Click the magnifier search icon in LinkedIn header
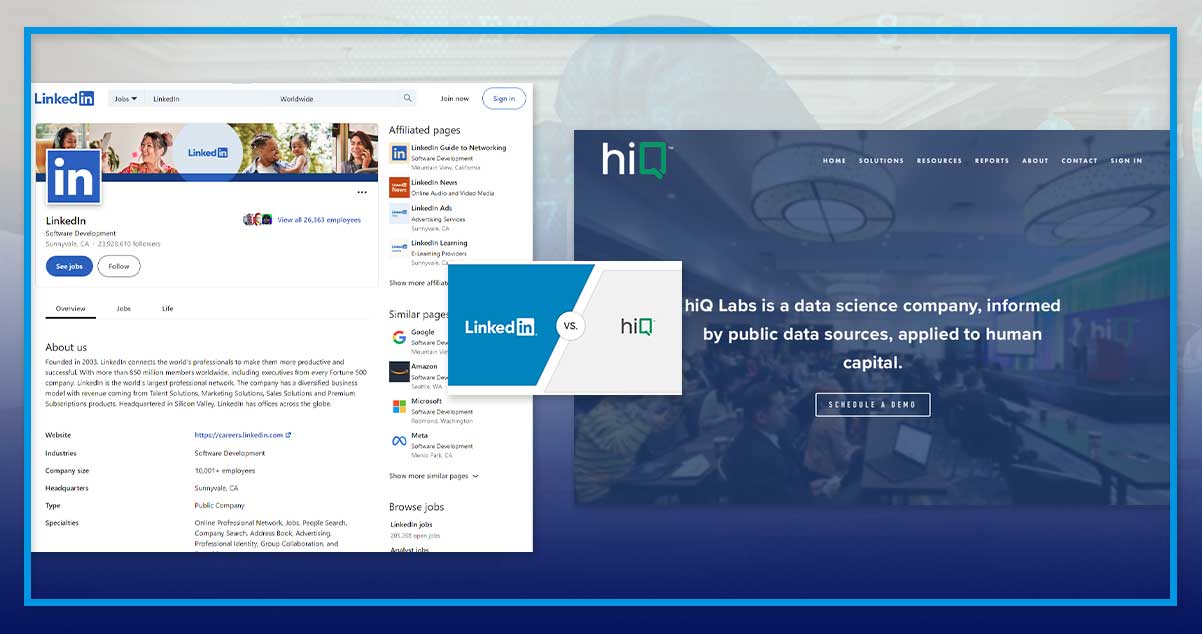 pyautogui.click(x=407, y=99)
